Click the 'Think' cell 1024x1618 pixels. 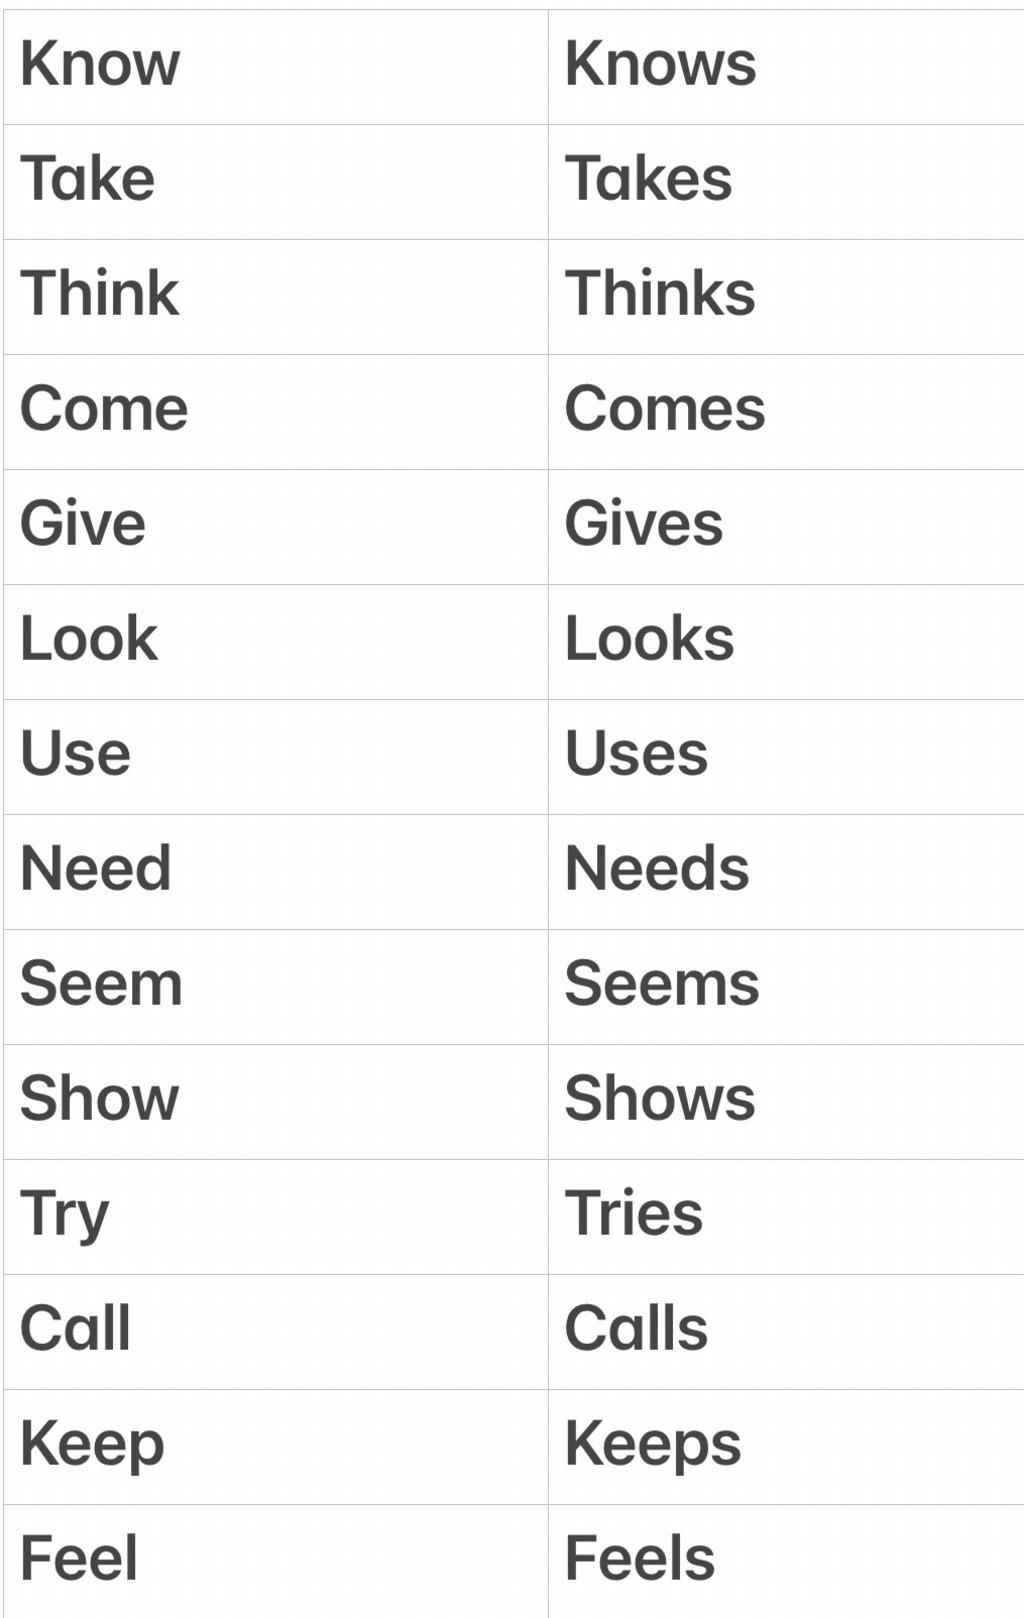coord(276,297)
